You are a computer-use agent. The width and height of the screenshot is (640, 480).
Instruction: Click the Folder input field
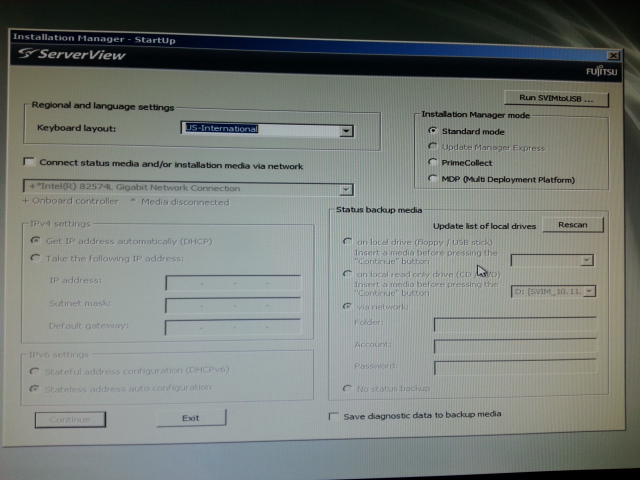(x=516, y=324)
